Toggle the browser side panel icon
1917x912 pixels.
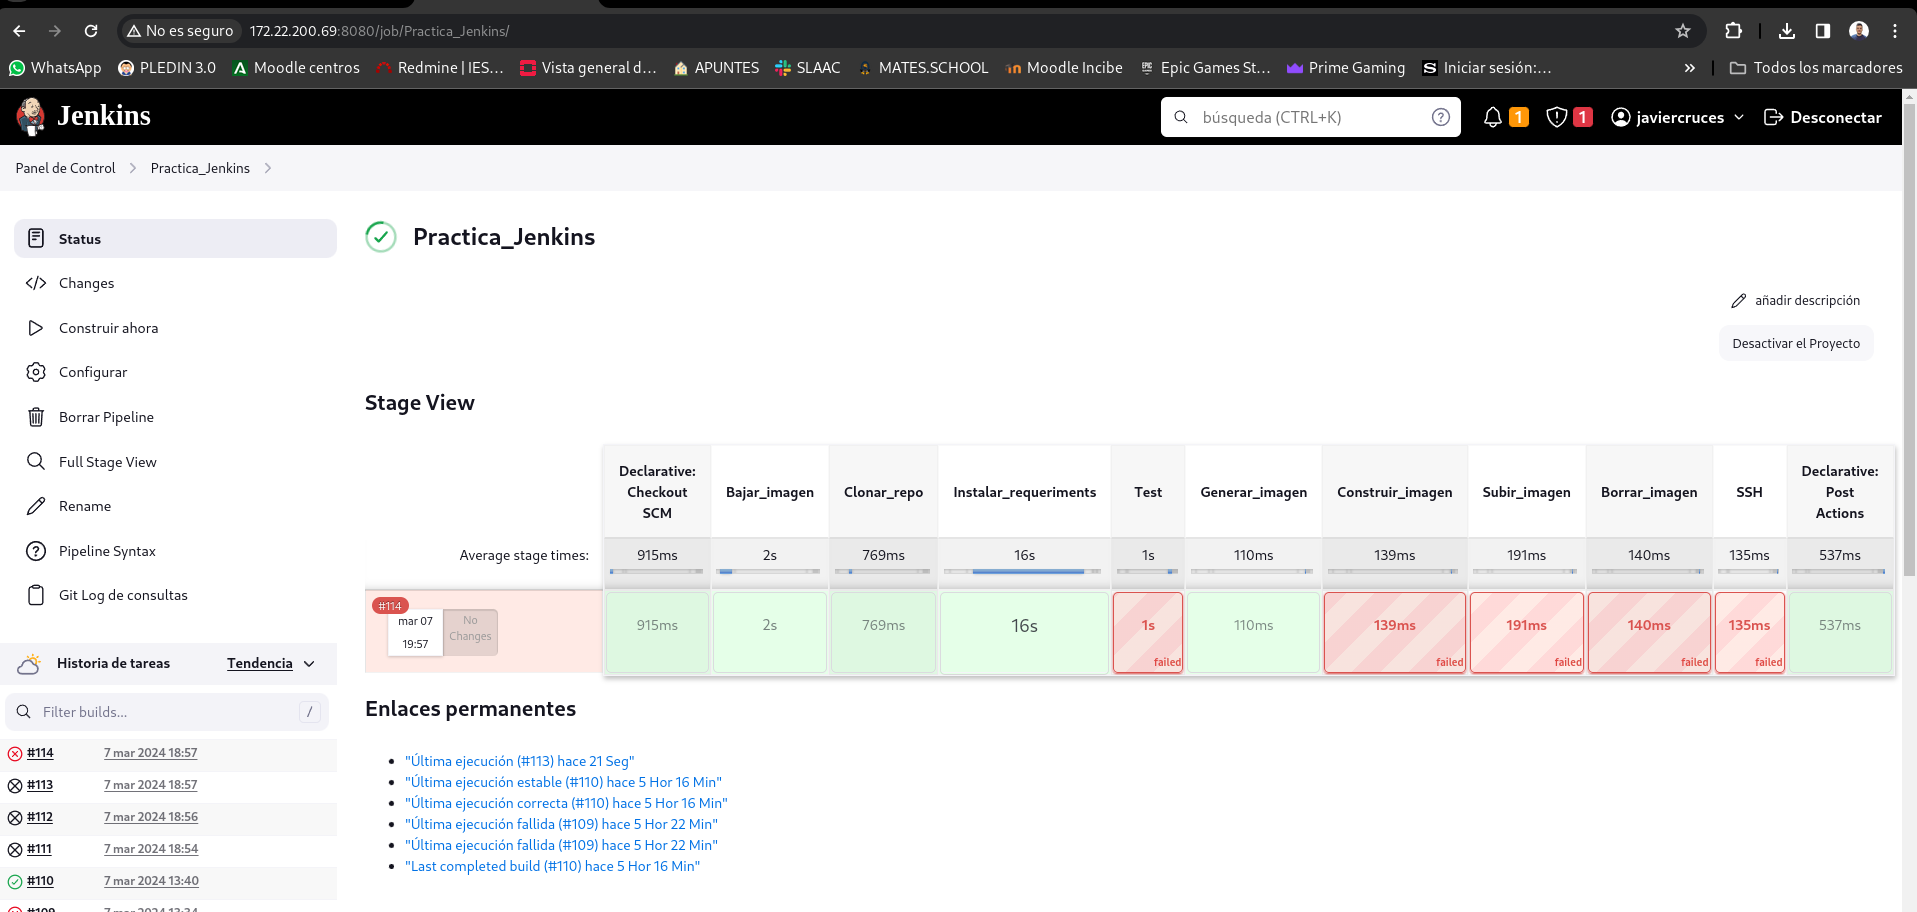pos(1823,31)
